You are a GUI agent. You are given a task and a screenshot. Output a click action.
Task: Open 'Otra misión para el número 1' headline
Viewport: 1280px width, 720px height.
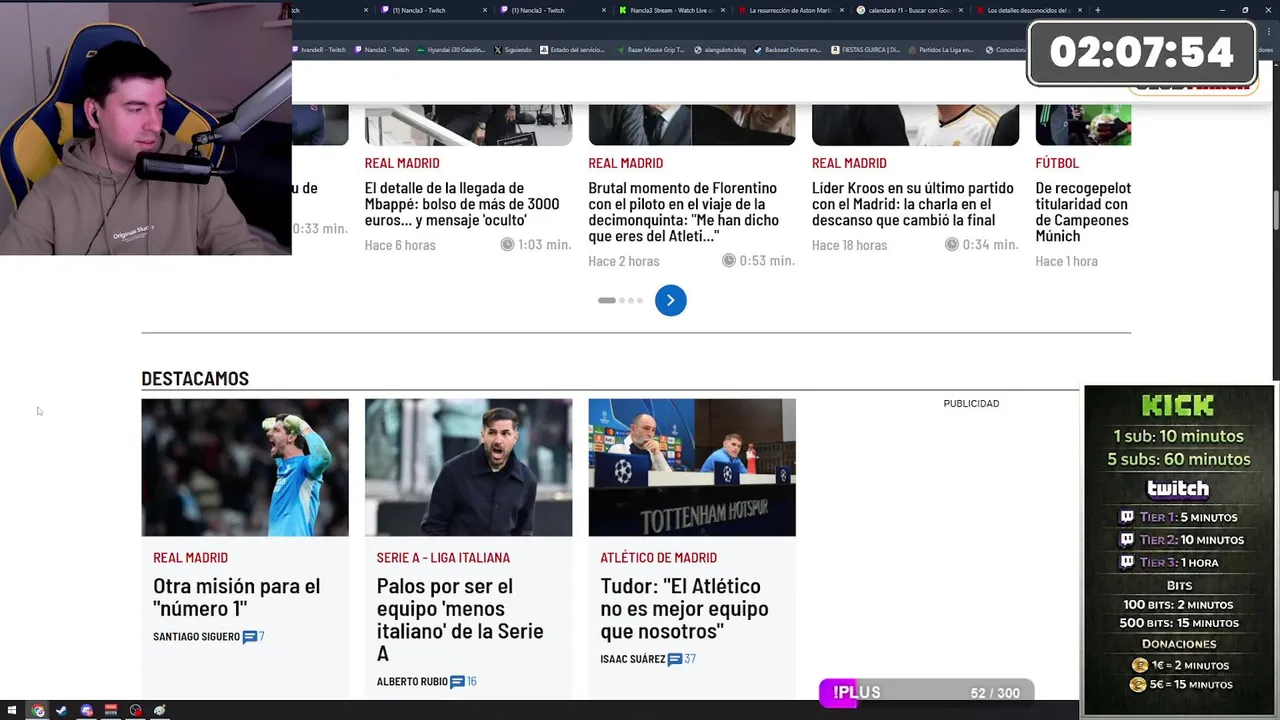tap(237, 597)
